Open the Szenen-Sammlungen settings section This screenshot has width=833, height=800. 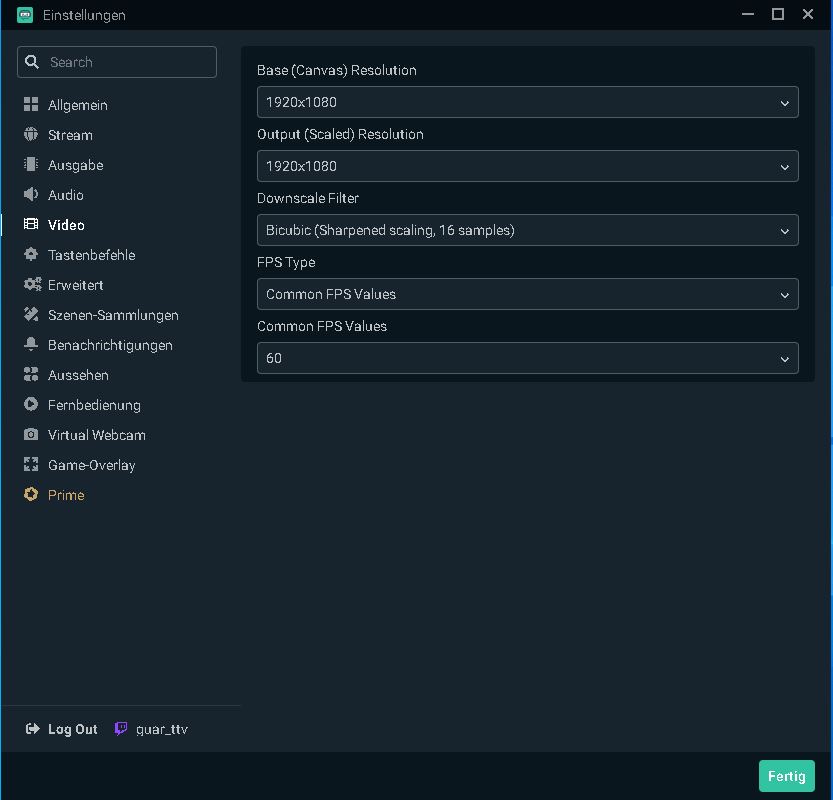coord(112,315)
